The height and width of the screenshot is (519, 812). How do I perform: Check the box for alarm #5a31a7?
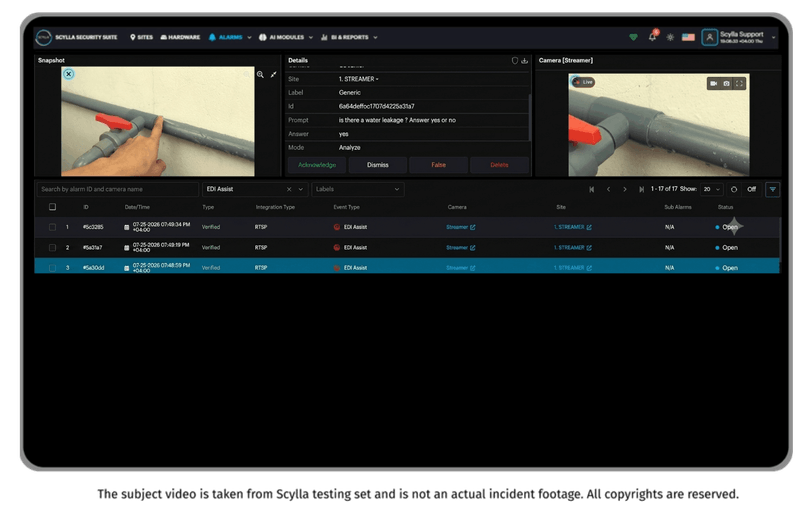pyautogui.click(x=52, y=248)
